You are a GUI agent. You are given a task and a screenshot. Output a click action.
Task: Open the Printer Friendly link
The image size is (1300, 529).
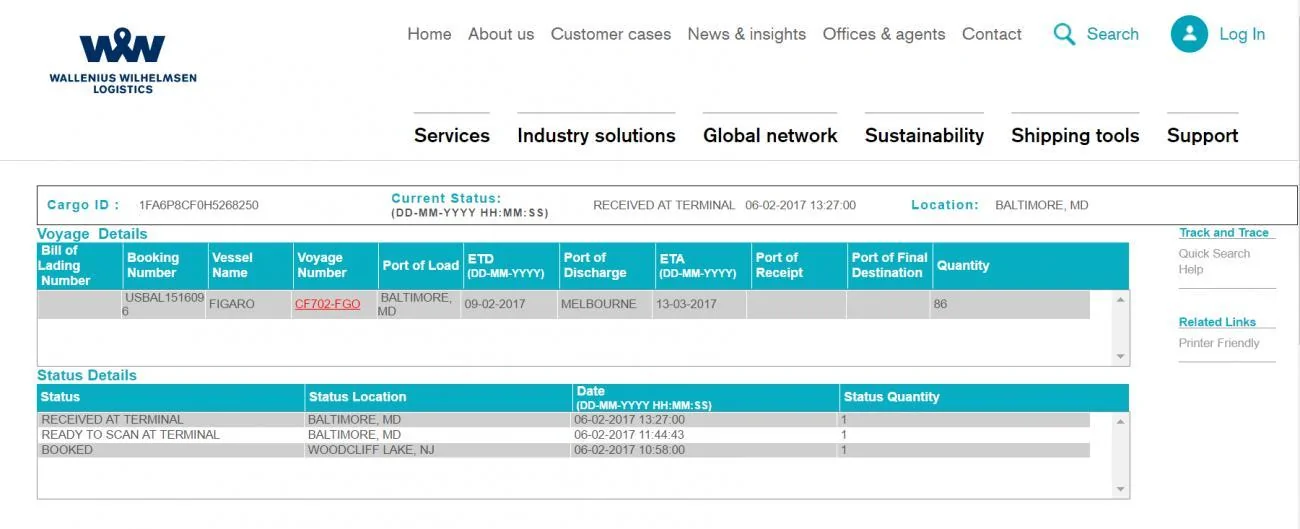[x=1219, y=343]
